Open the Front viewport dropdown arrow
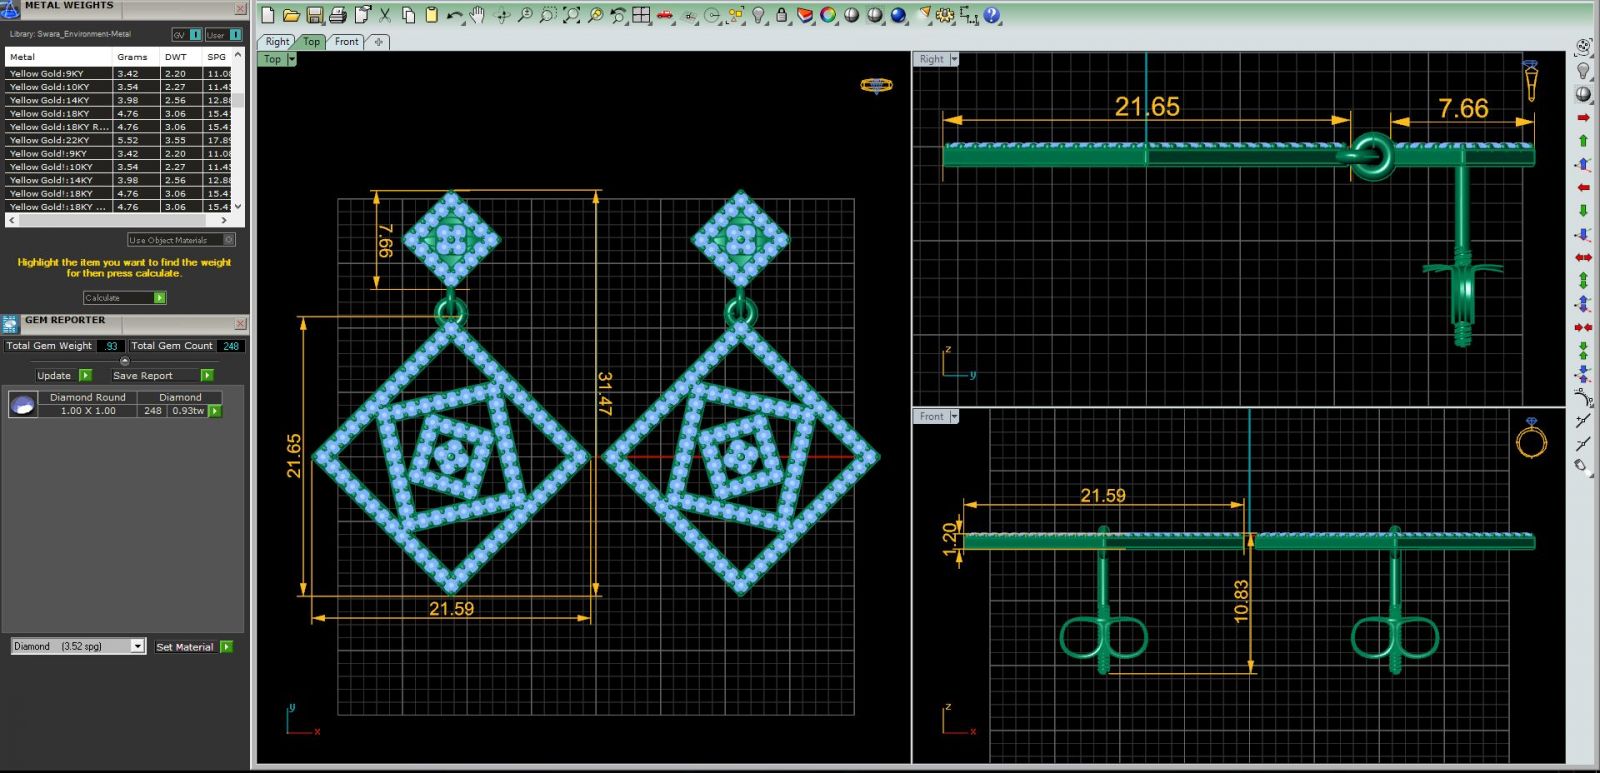This screenshot has width=1600, height=773. (x=954, y=416)
